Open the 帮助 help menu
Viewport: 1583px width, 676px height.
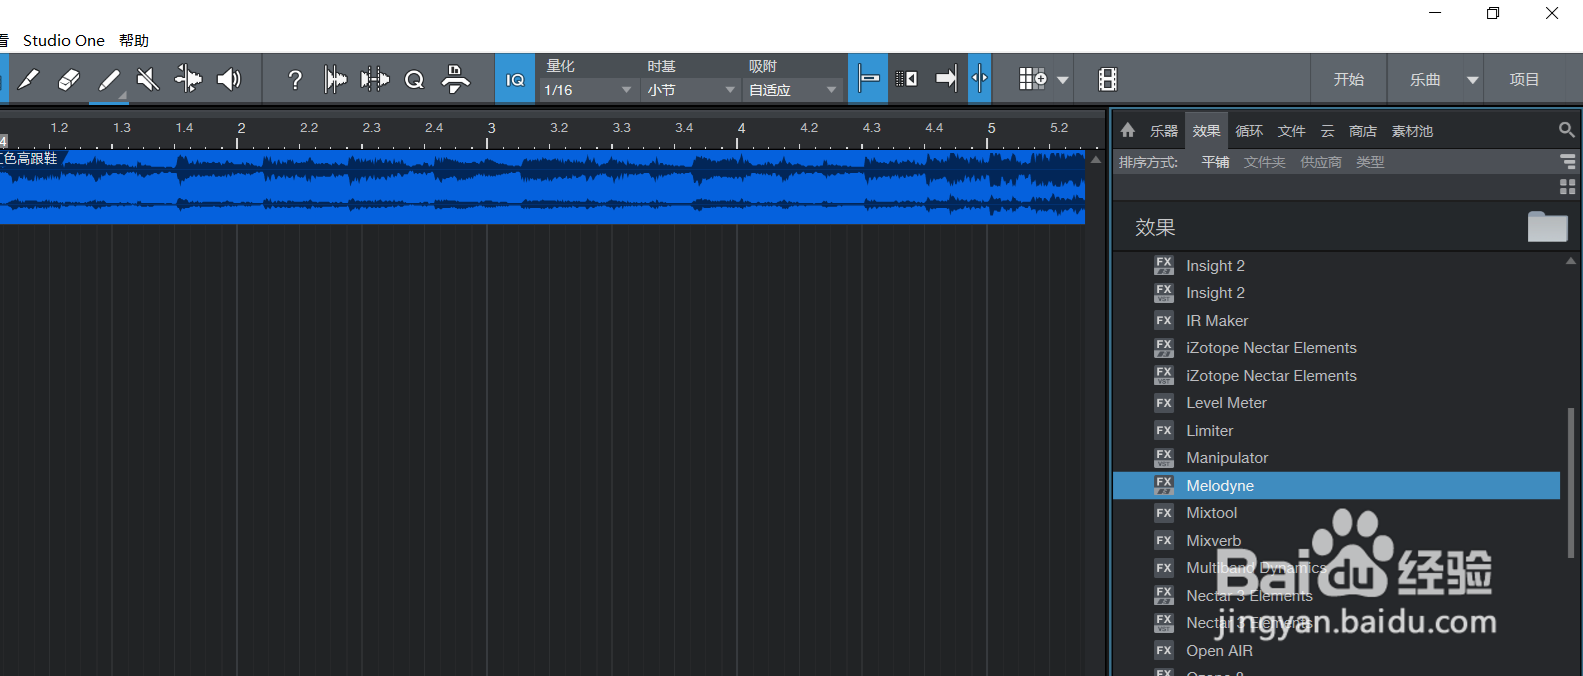[x=134, y=40]
